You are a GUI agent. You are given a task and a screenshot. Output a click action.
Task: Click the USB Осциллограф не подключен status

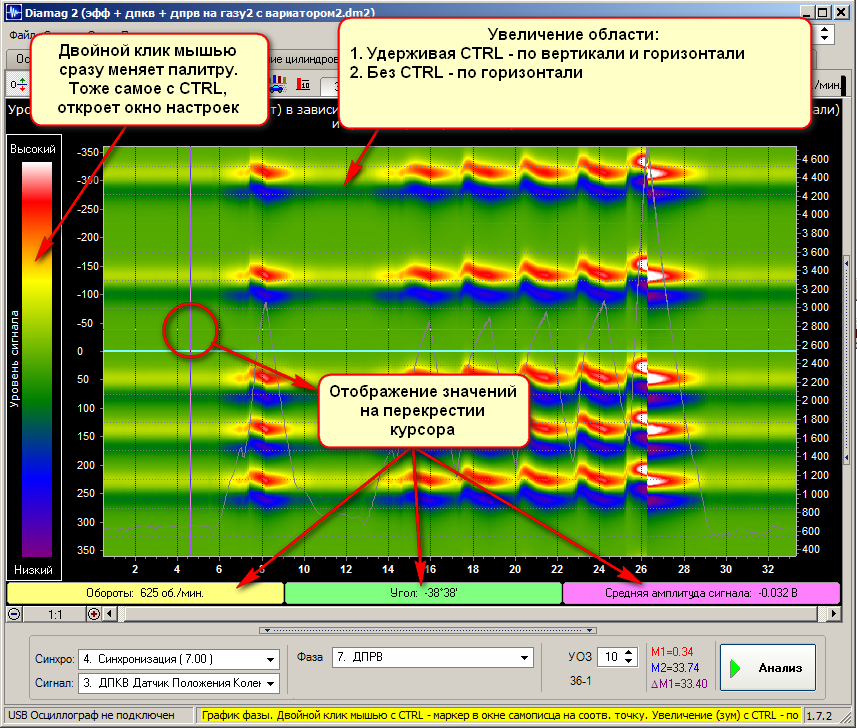pyautogui.click(x=91, y=715)
